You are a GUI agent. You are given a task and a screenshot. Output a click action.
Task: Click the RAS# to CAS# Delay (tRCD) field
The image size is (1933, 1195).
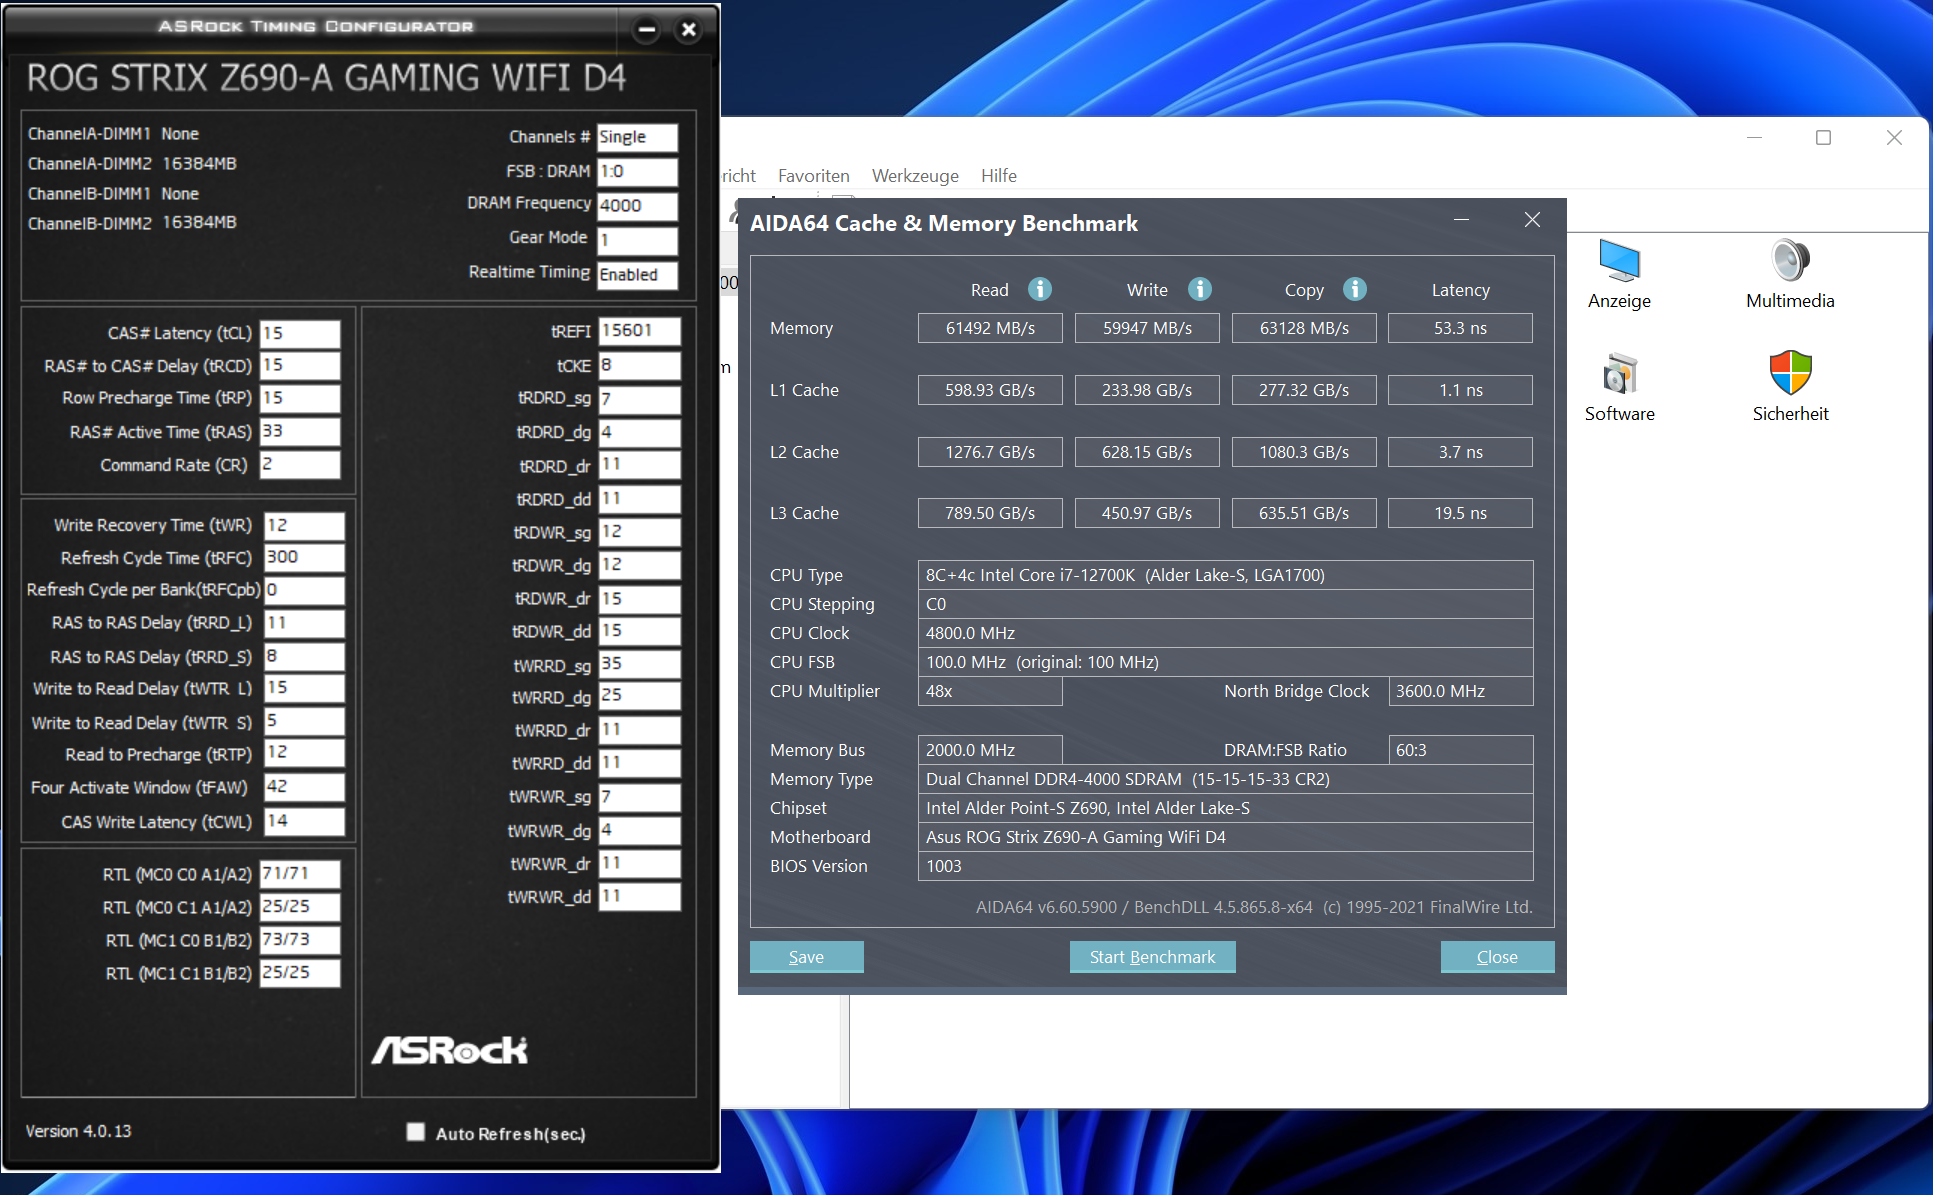[x=300, y=366]
